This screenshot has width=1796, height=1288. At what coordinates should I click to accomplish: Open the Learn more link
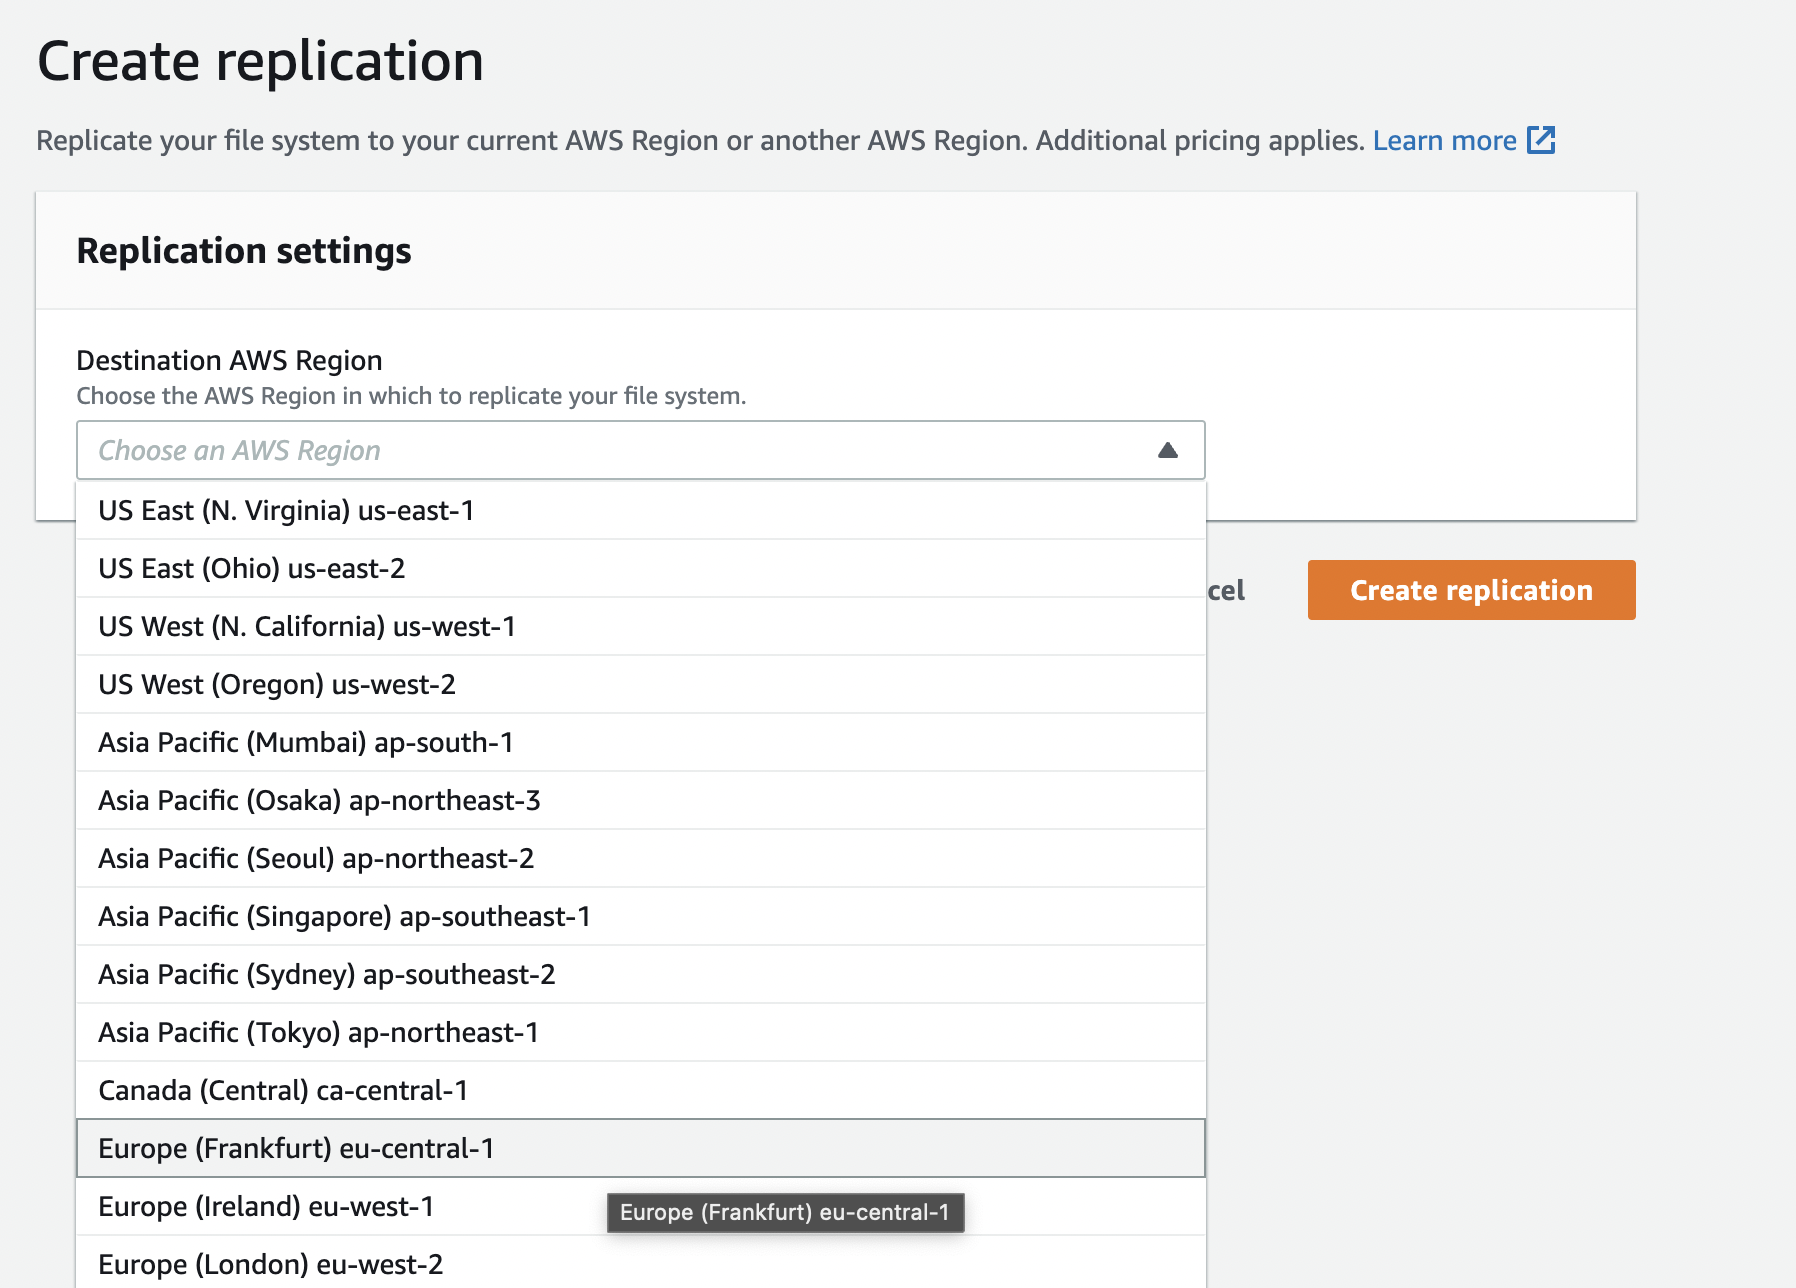[1444, 140]
